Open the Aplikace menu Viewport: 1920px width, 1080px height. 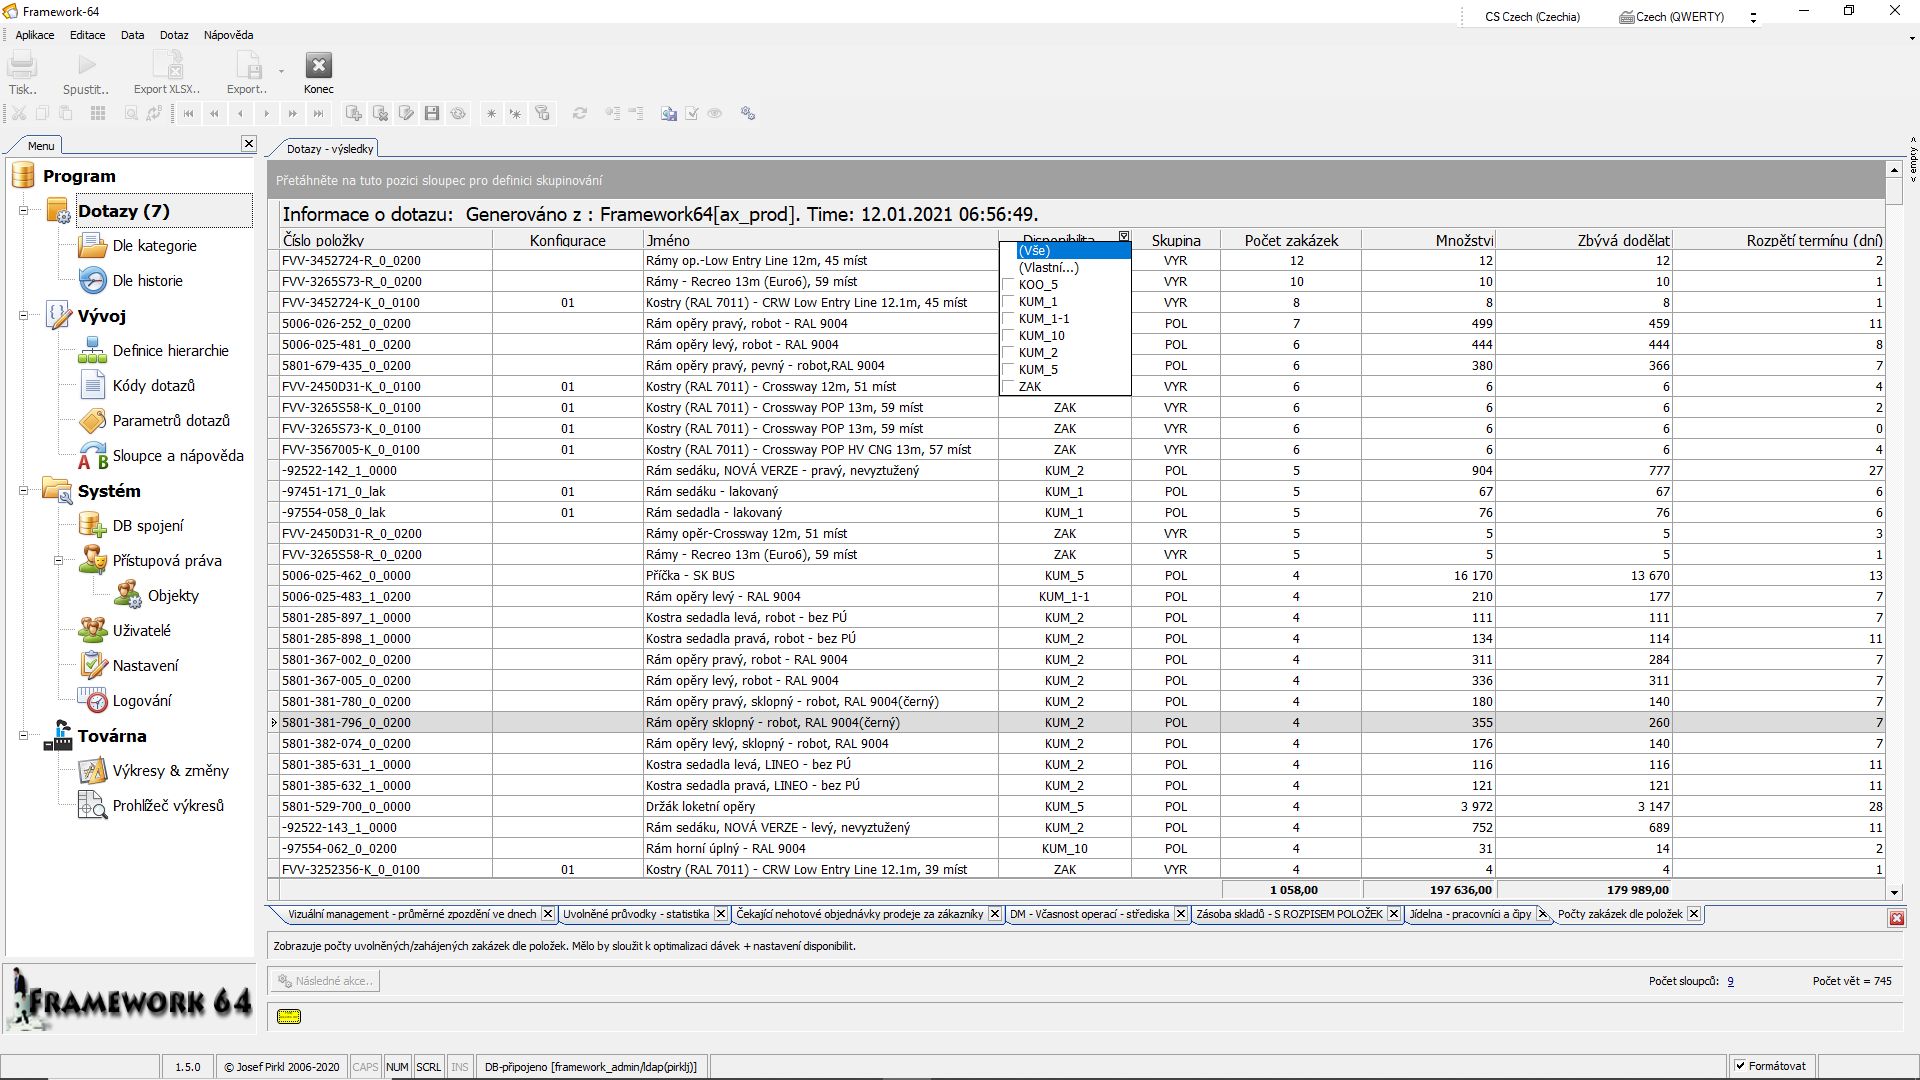point(35,35)
